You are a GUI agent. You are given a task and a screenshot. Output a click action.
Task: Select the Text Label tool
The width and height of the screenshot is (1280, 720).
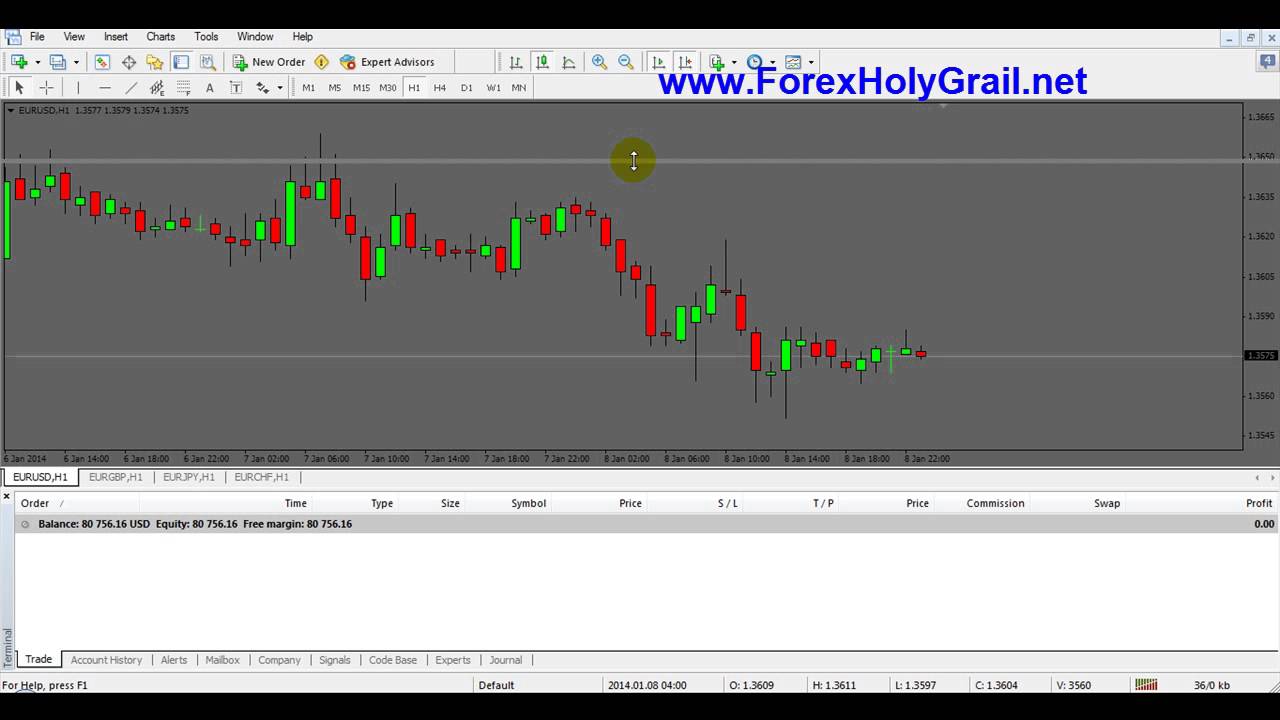236,88
